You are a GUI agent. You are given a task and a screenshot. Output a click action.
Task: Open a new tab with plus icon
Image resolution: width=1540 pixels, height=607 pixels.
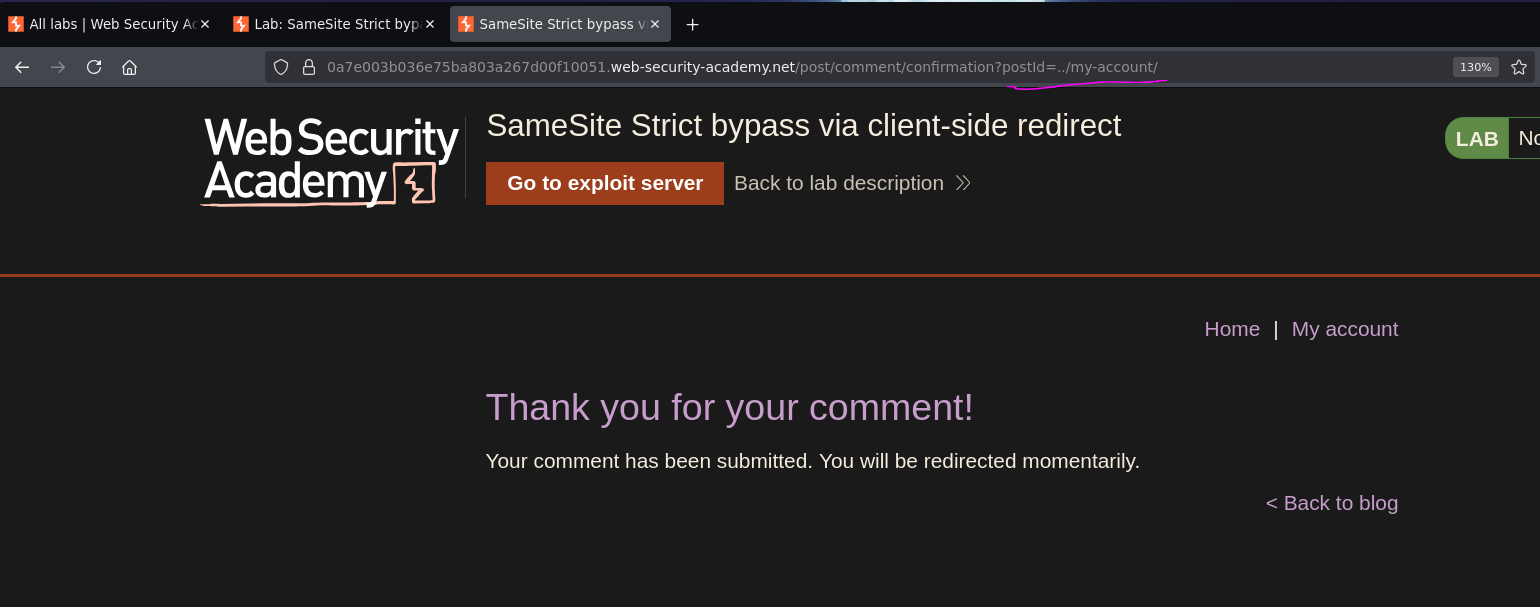click(692, 24)
